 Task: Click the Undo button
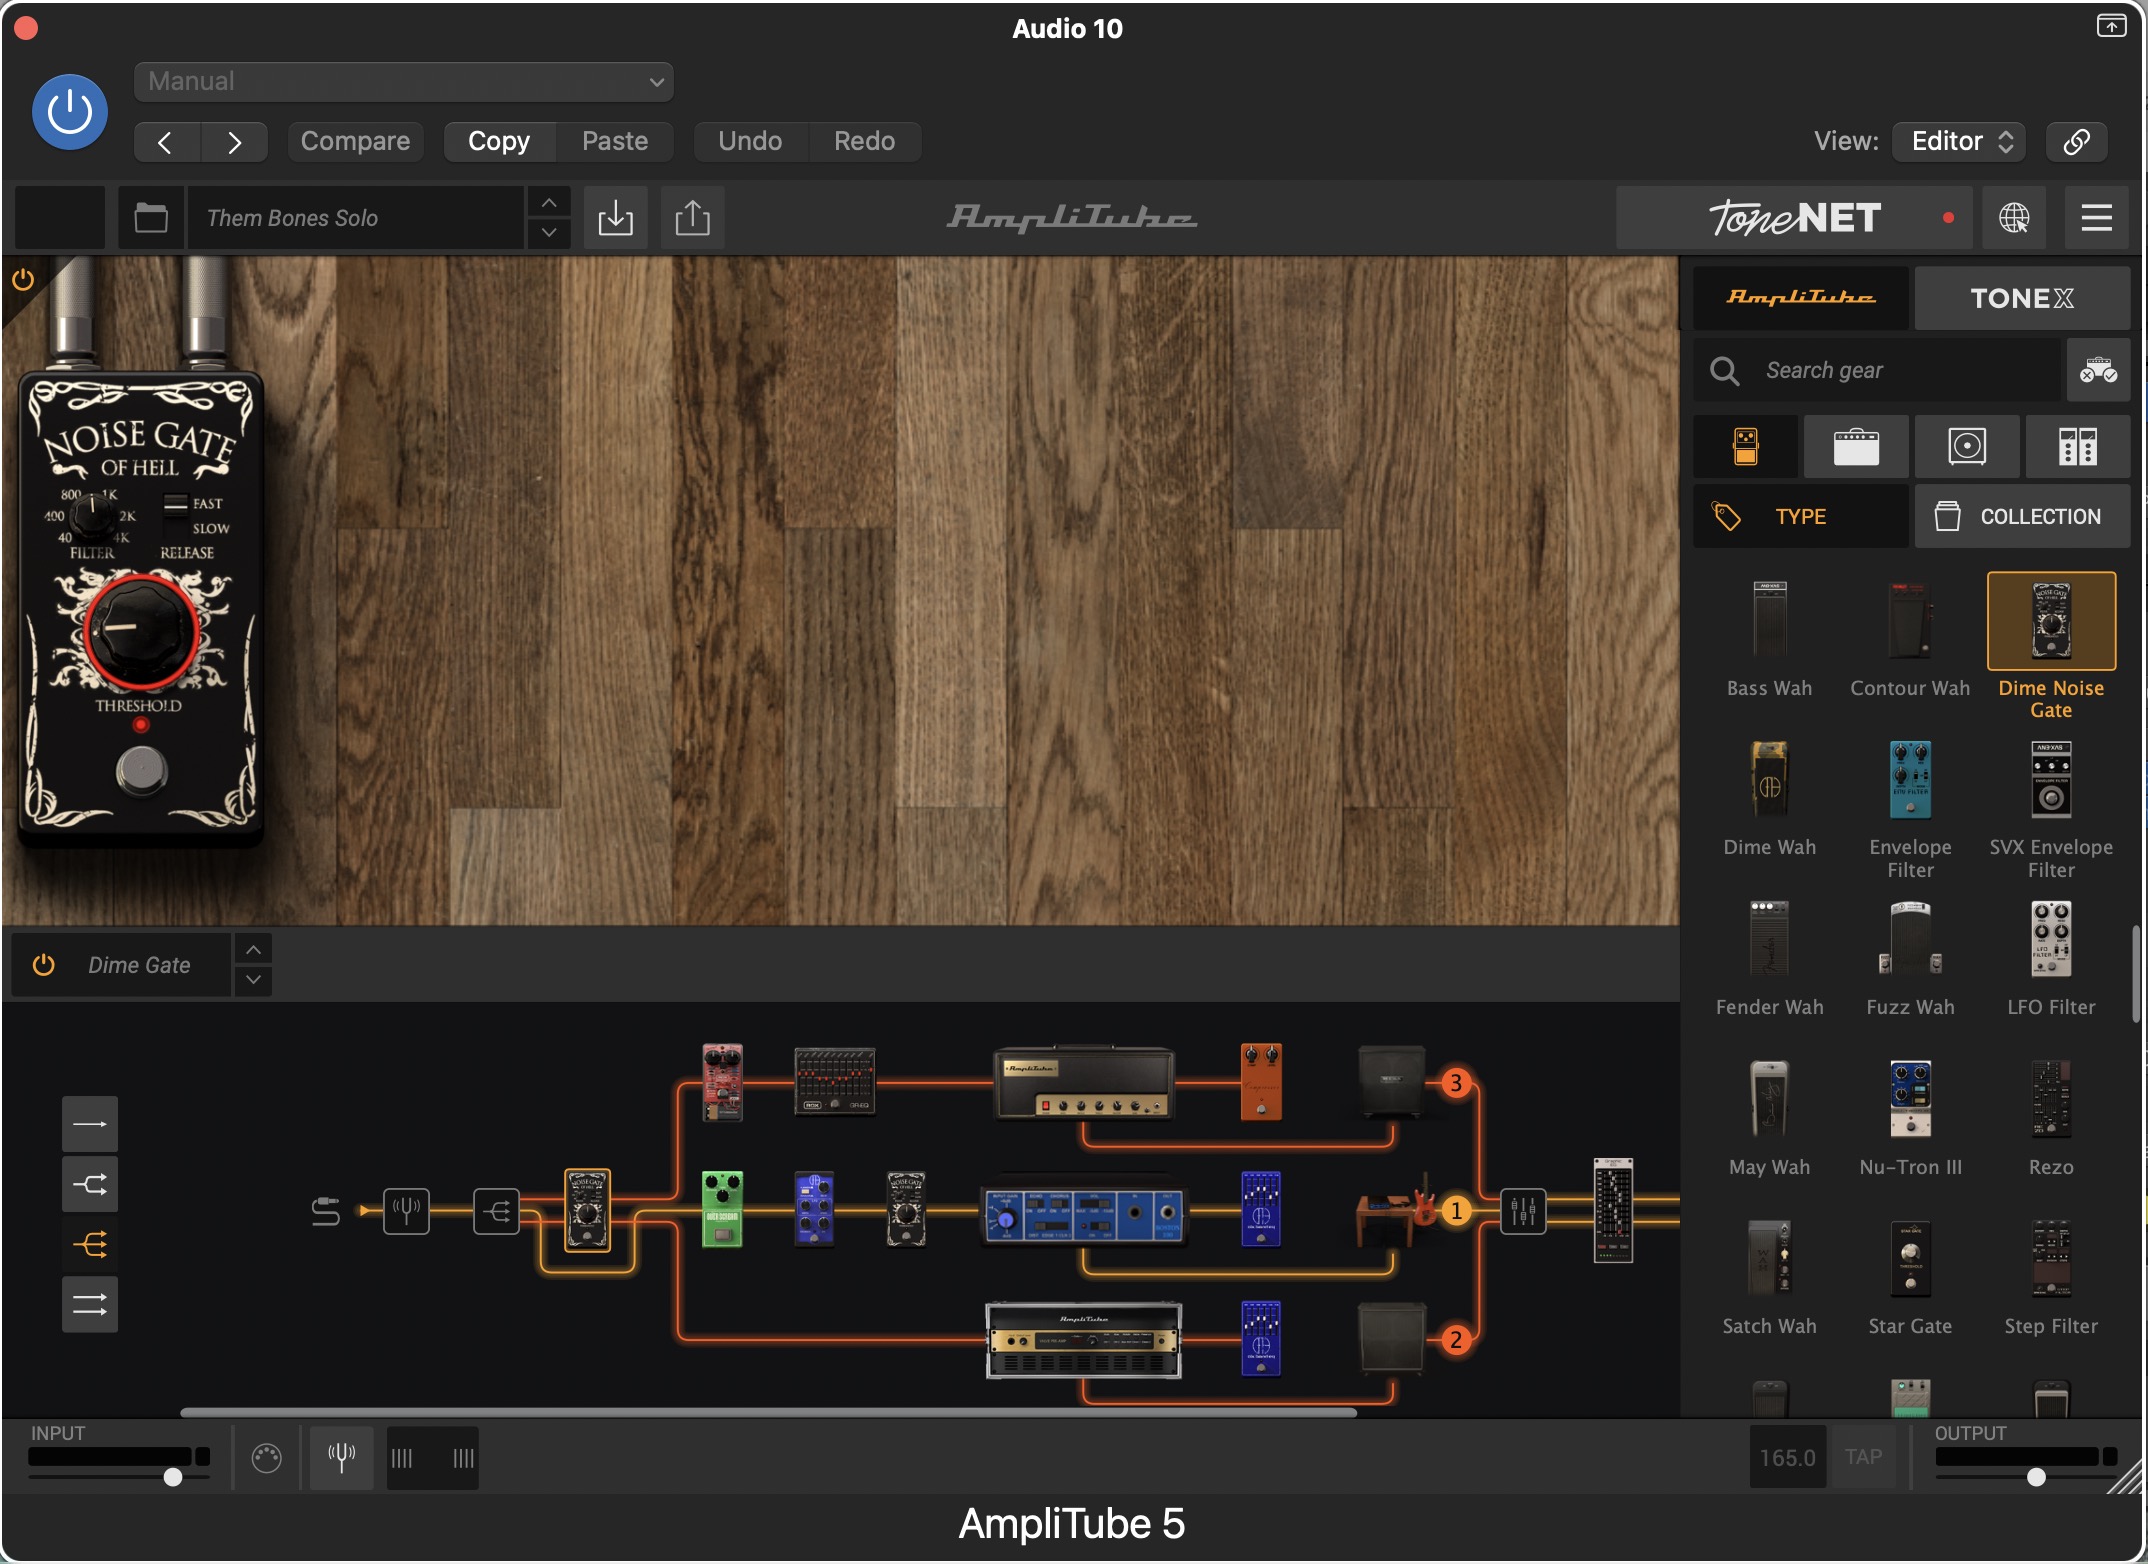749,141
